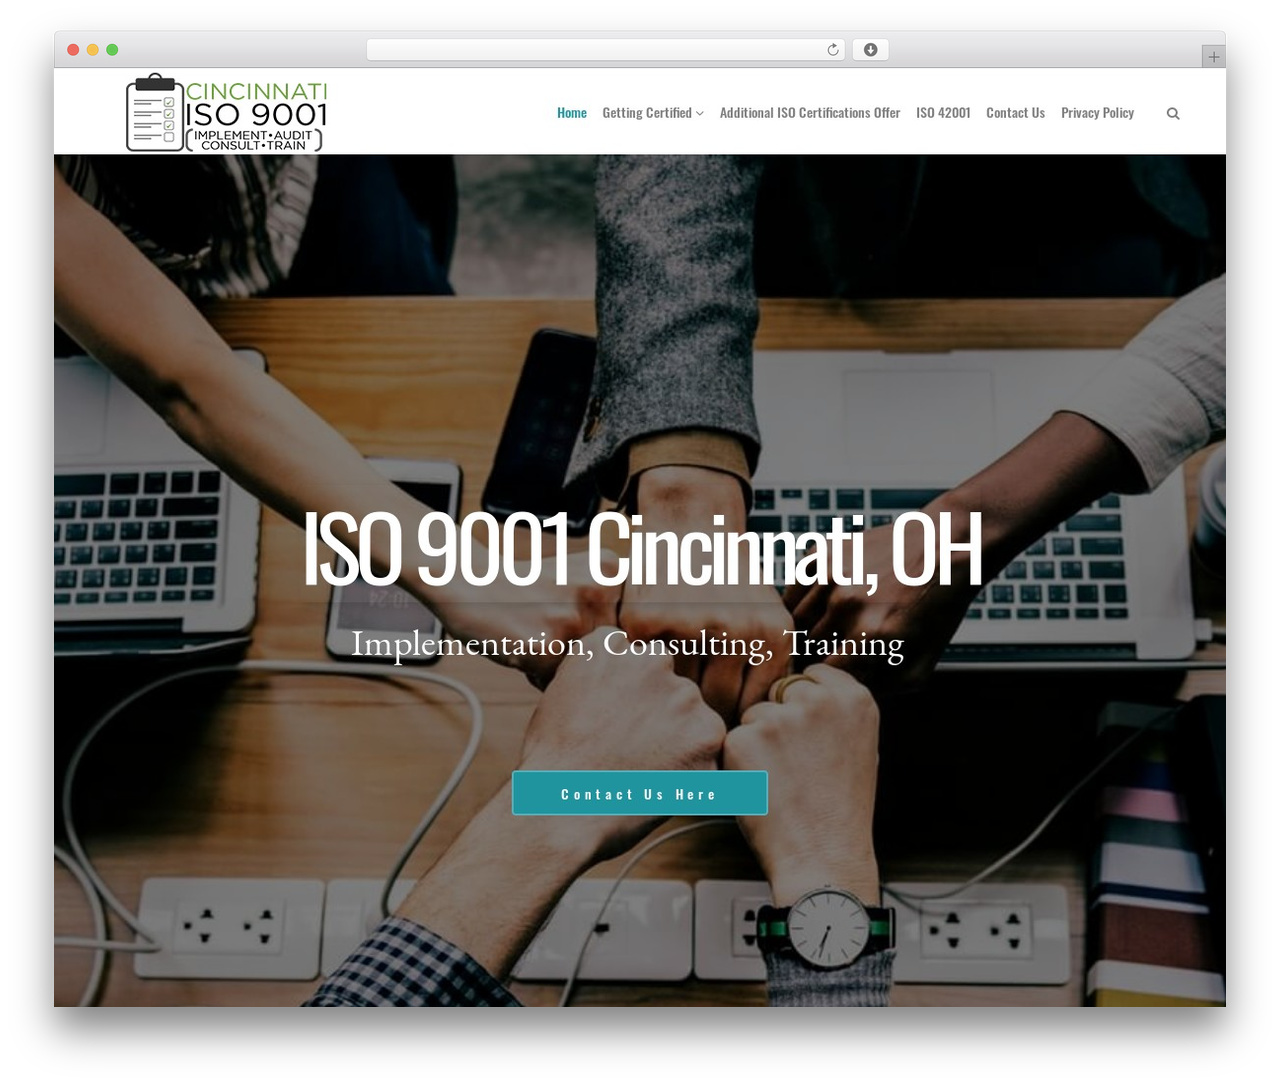Close the browser window with red button
The height and width of the screenshot is (1084, 1280).
pyautogui.click(x=73, y=50)
